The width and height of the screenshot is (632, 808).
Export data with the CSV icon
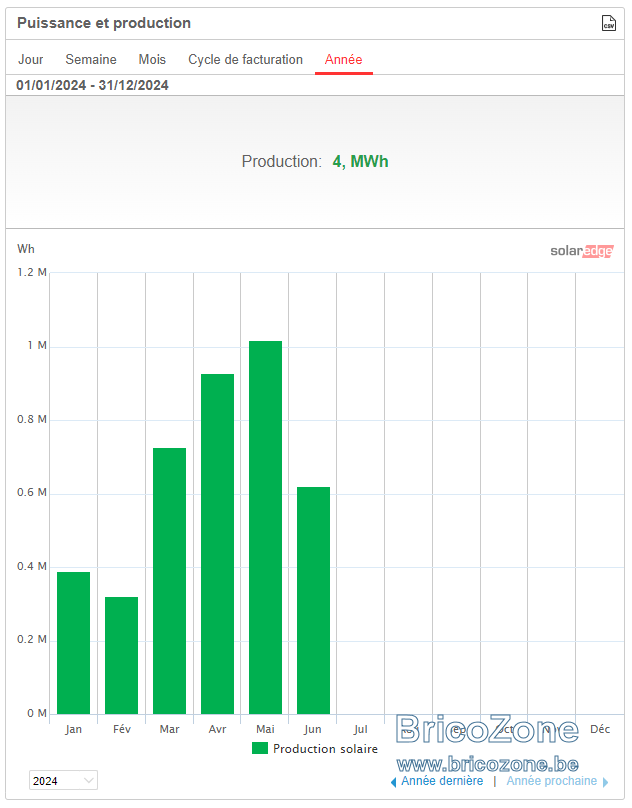coord(609,23)
